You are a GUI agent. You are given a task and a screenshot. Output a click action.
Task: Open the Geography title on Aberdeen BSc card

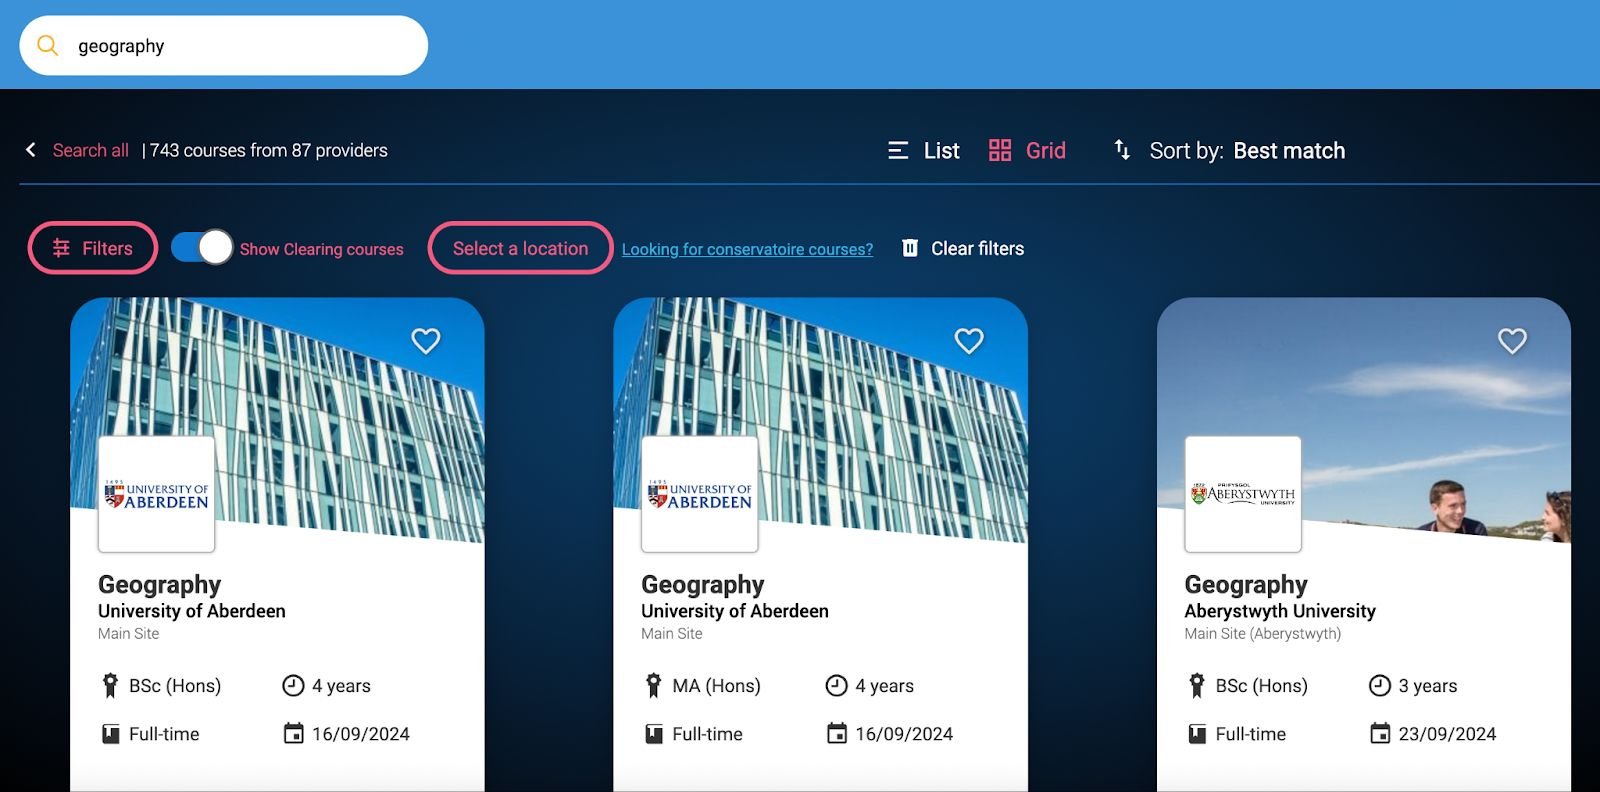159,584
